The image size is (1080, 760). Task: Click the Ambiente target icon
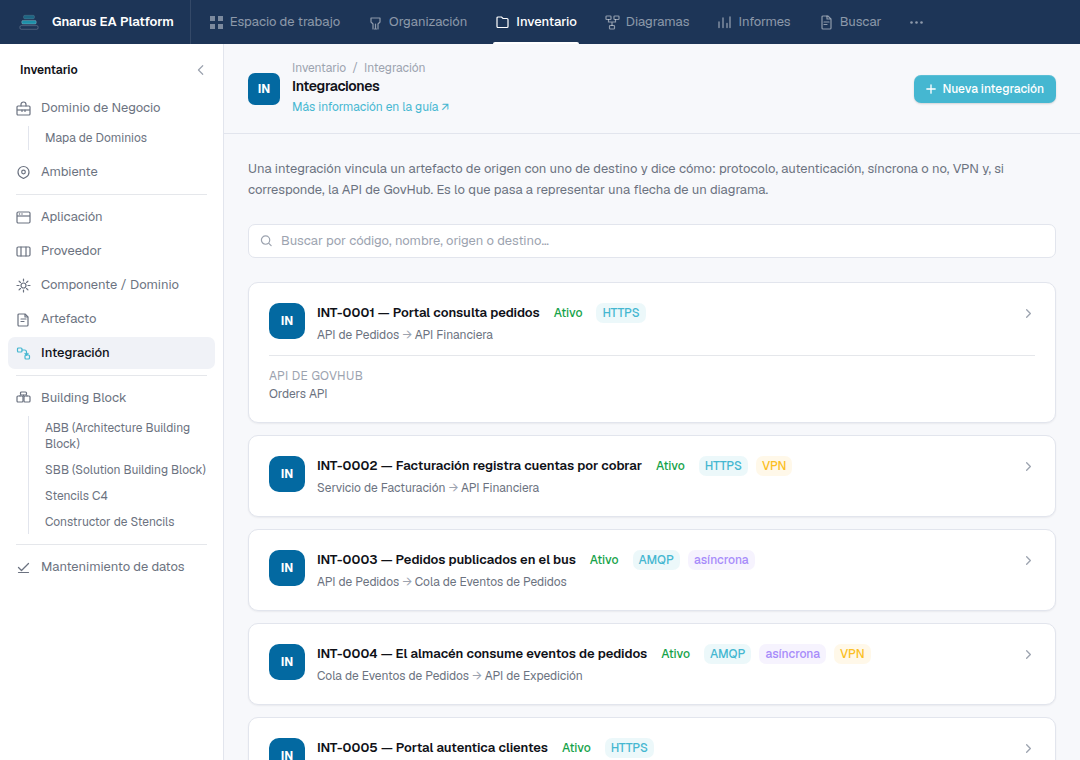pos(23,172)
